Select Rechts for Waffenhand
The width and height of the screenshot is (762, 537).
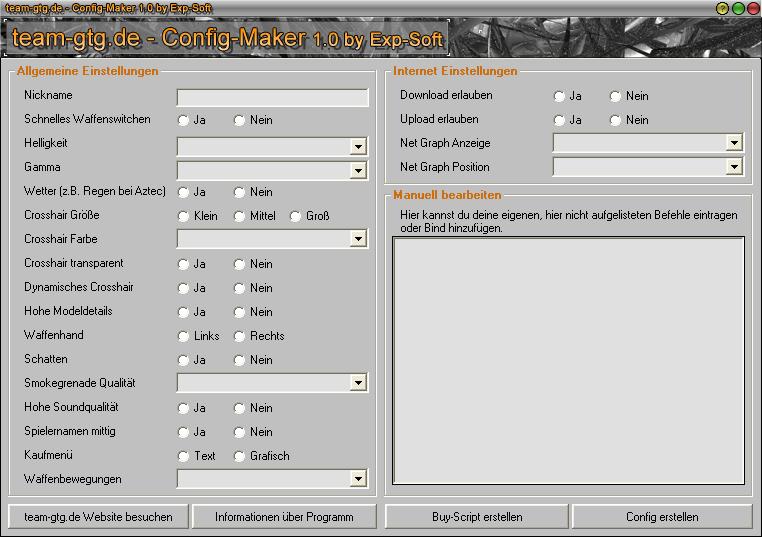coord(240,336)
